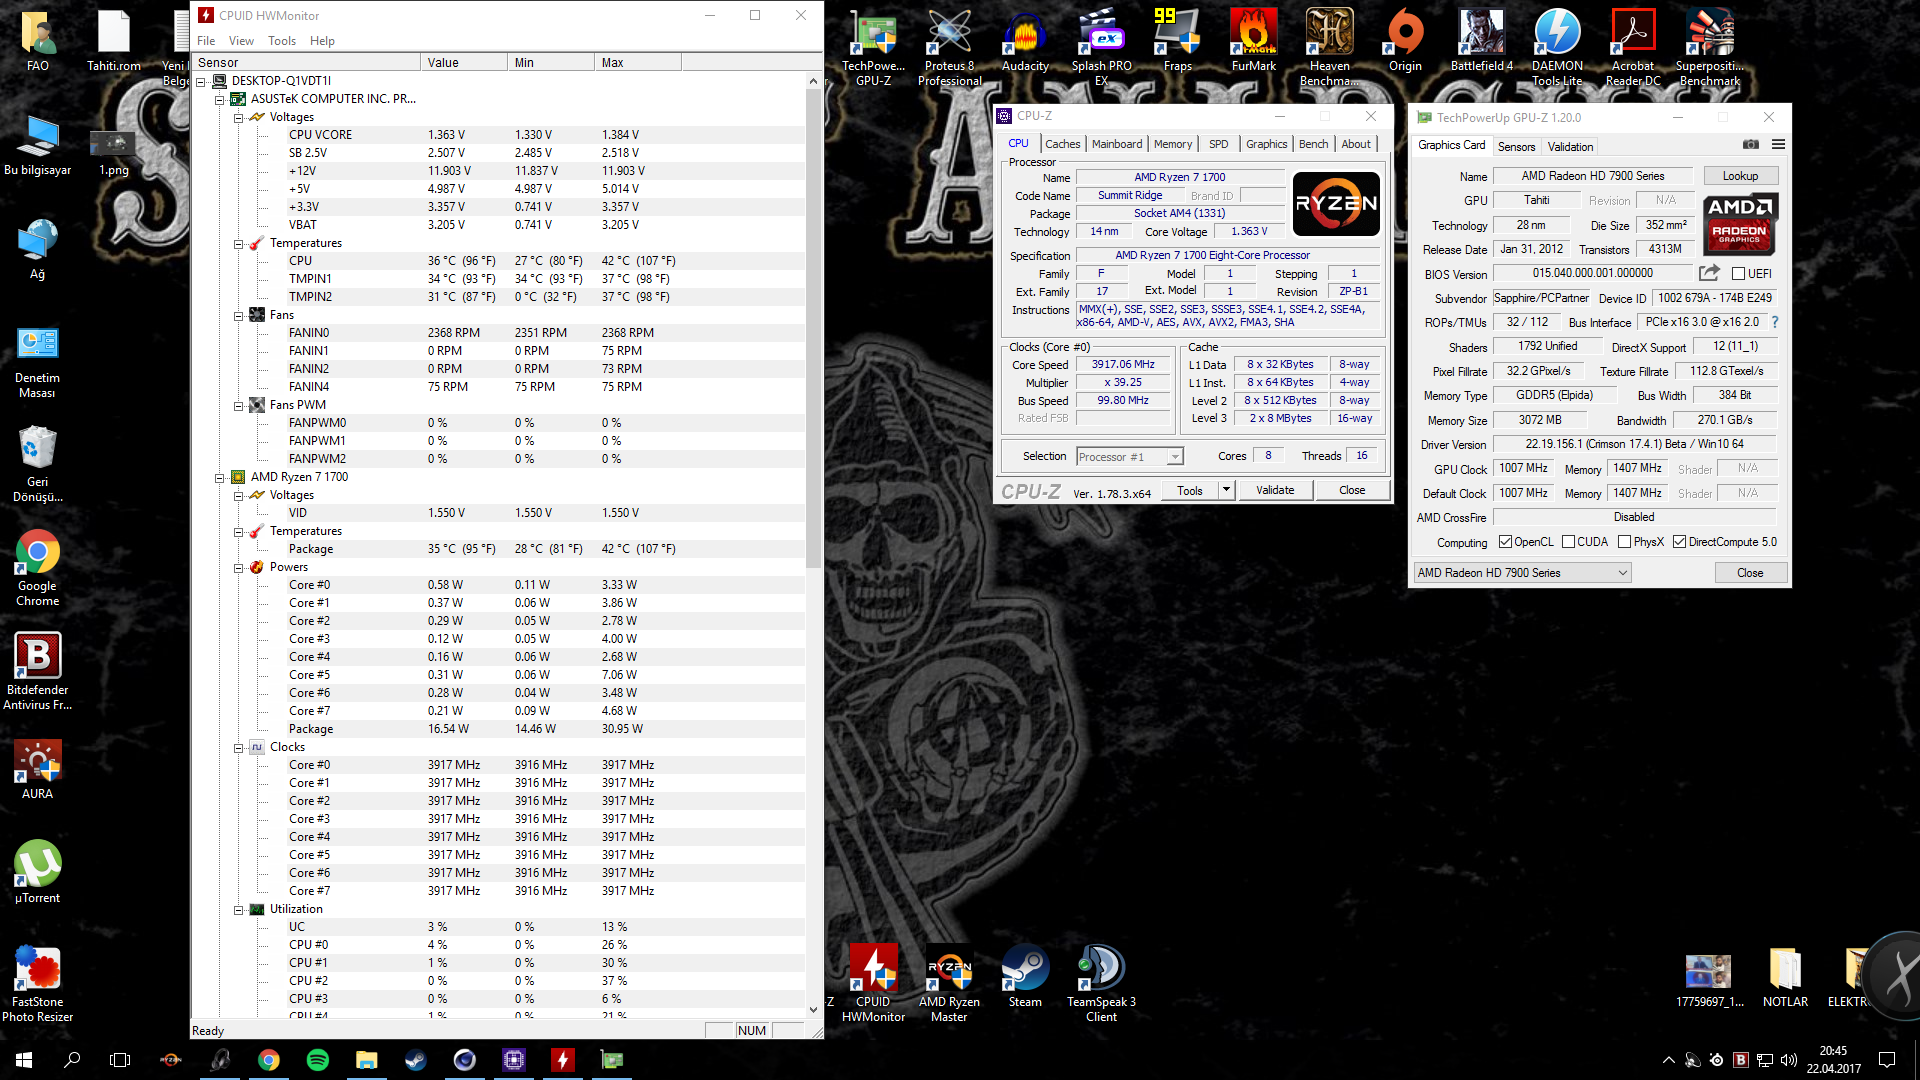This screenshot has height=1080, width=1920.
Task: Open the FurMark desktop icon
Action: tap(1253, 40)
